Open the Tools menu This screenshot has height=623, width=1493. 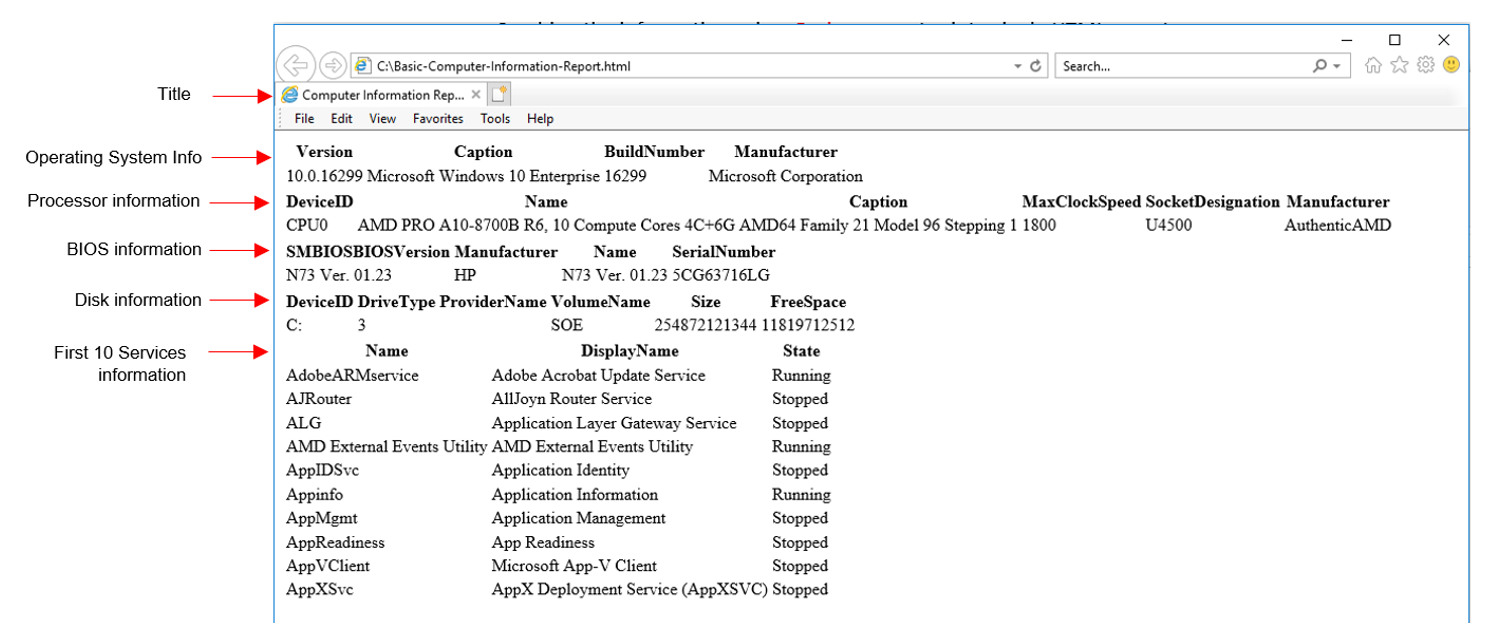point(495,118)
